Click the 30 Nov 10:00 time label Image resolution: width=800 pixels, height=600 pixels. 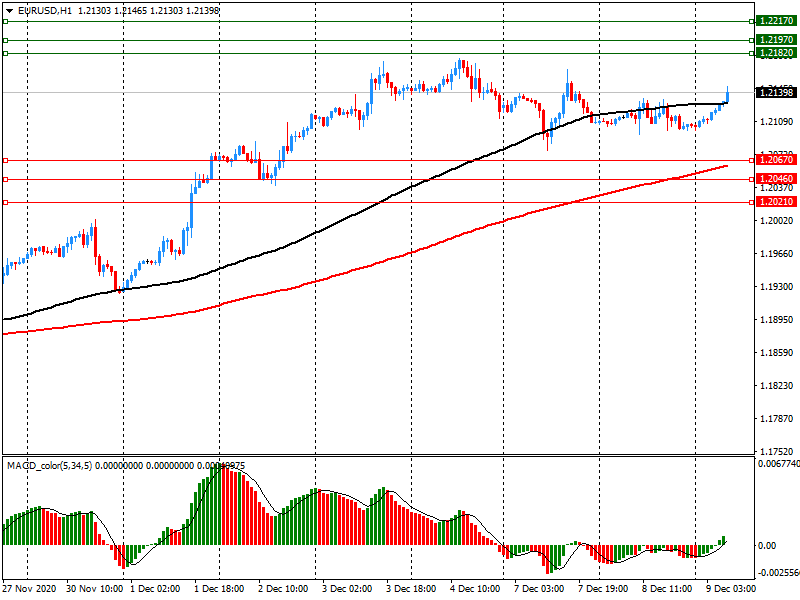coord(94,589)
